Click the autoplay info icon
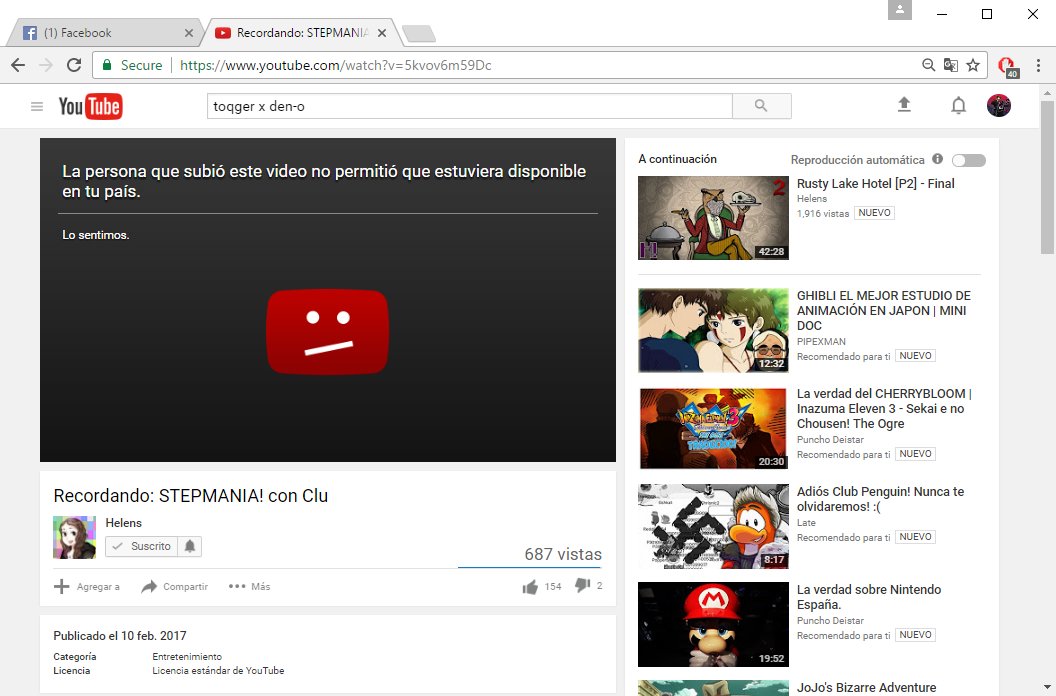 tap(937, 159)
